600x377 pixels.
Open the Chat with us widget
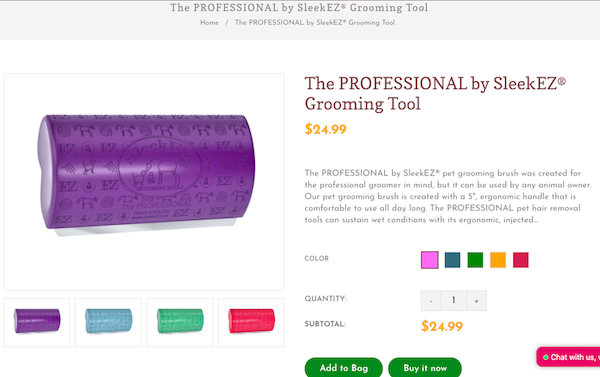click(x=568, y=357)
